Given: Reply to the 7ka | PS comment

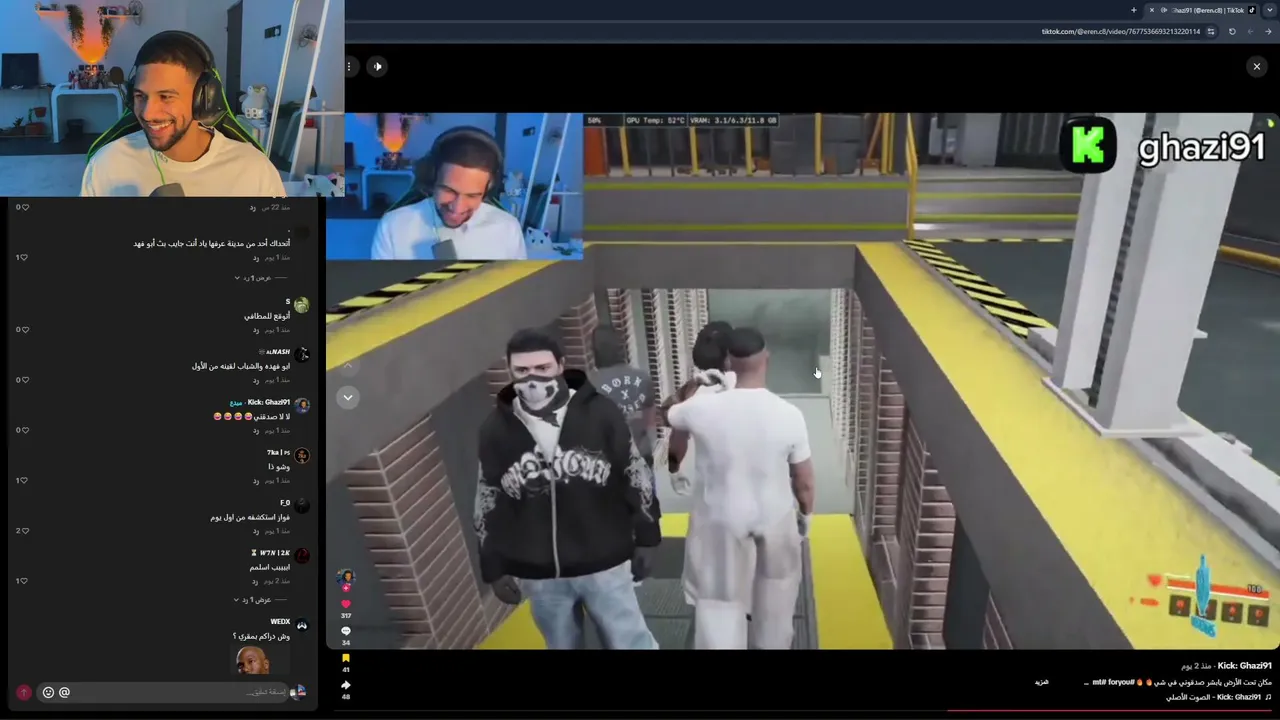Looking at the screenshot, I should click(x=256, y=481).
